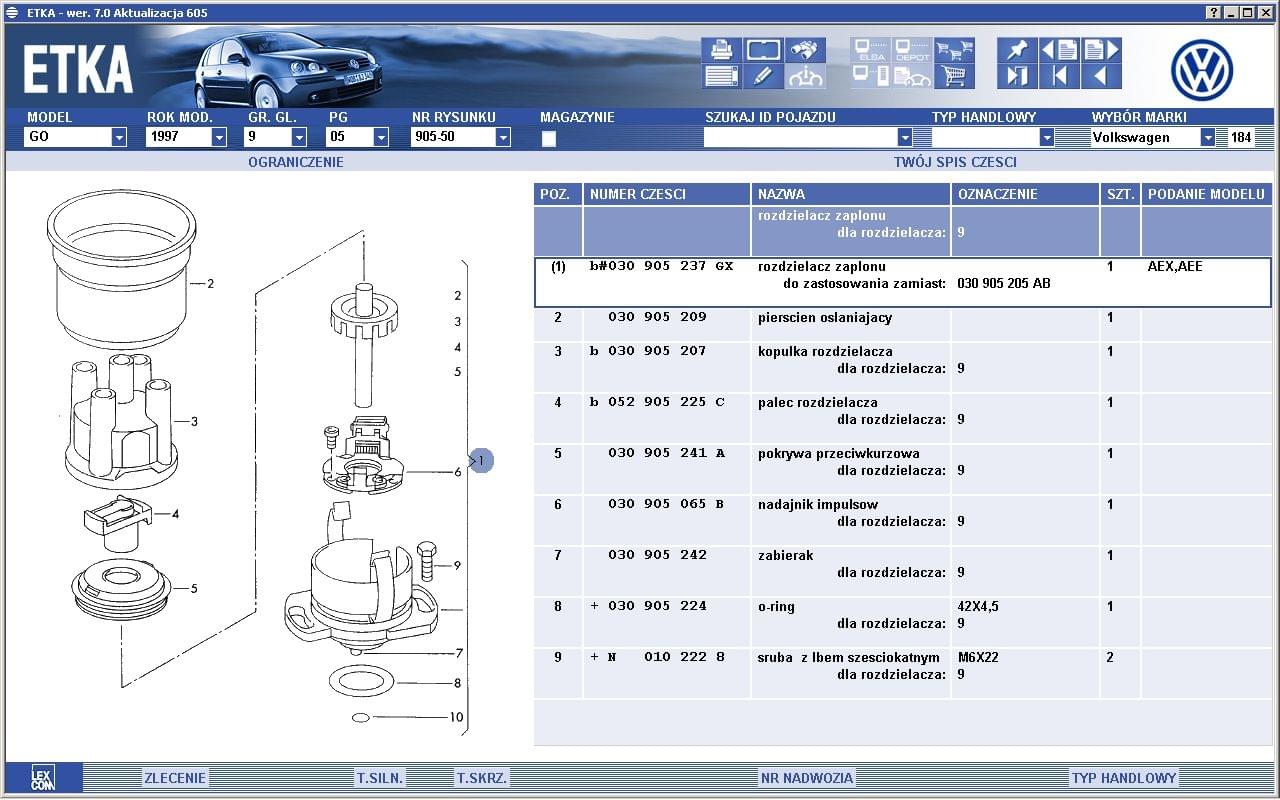The image size is (1280, 800).
Task: Click the ELSA connection icon
Action: tap(871, 50)
